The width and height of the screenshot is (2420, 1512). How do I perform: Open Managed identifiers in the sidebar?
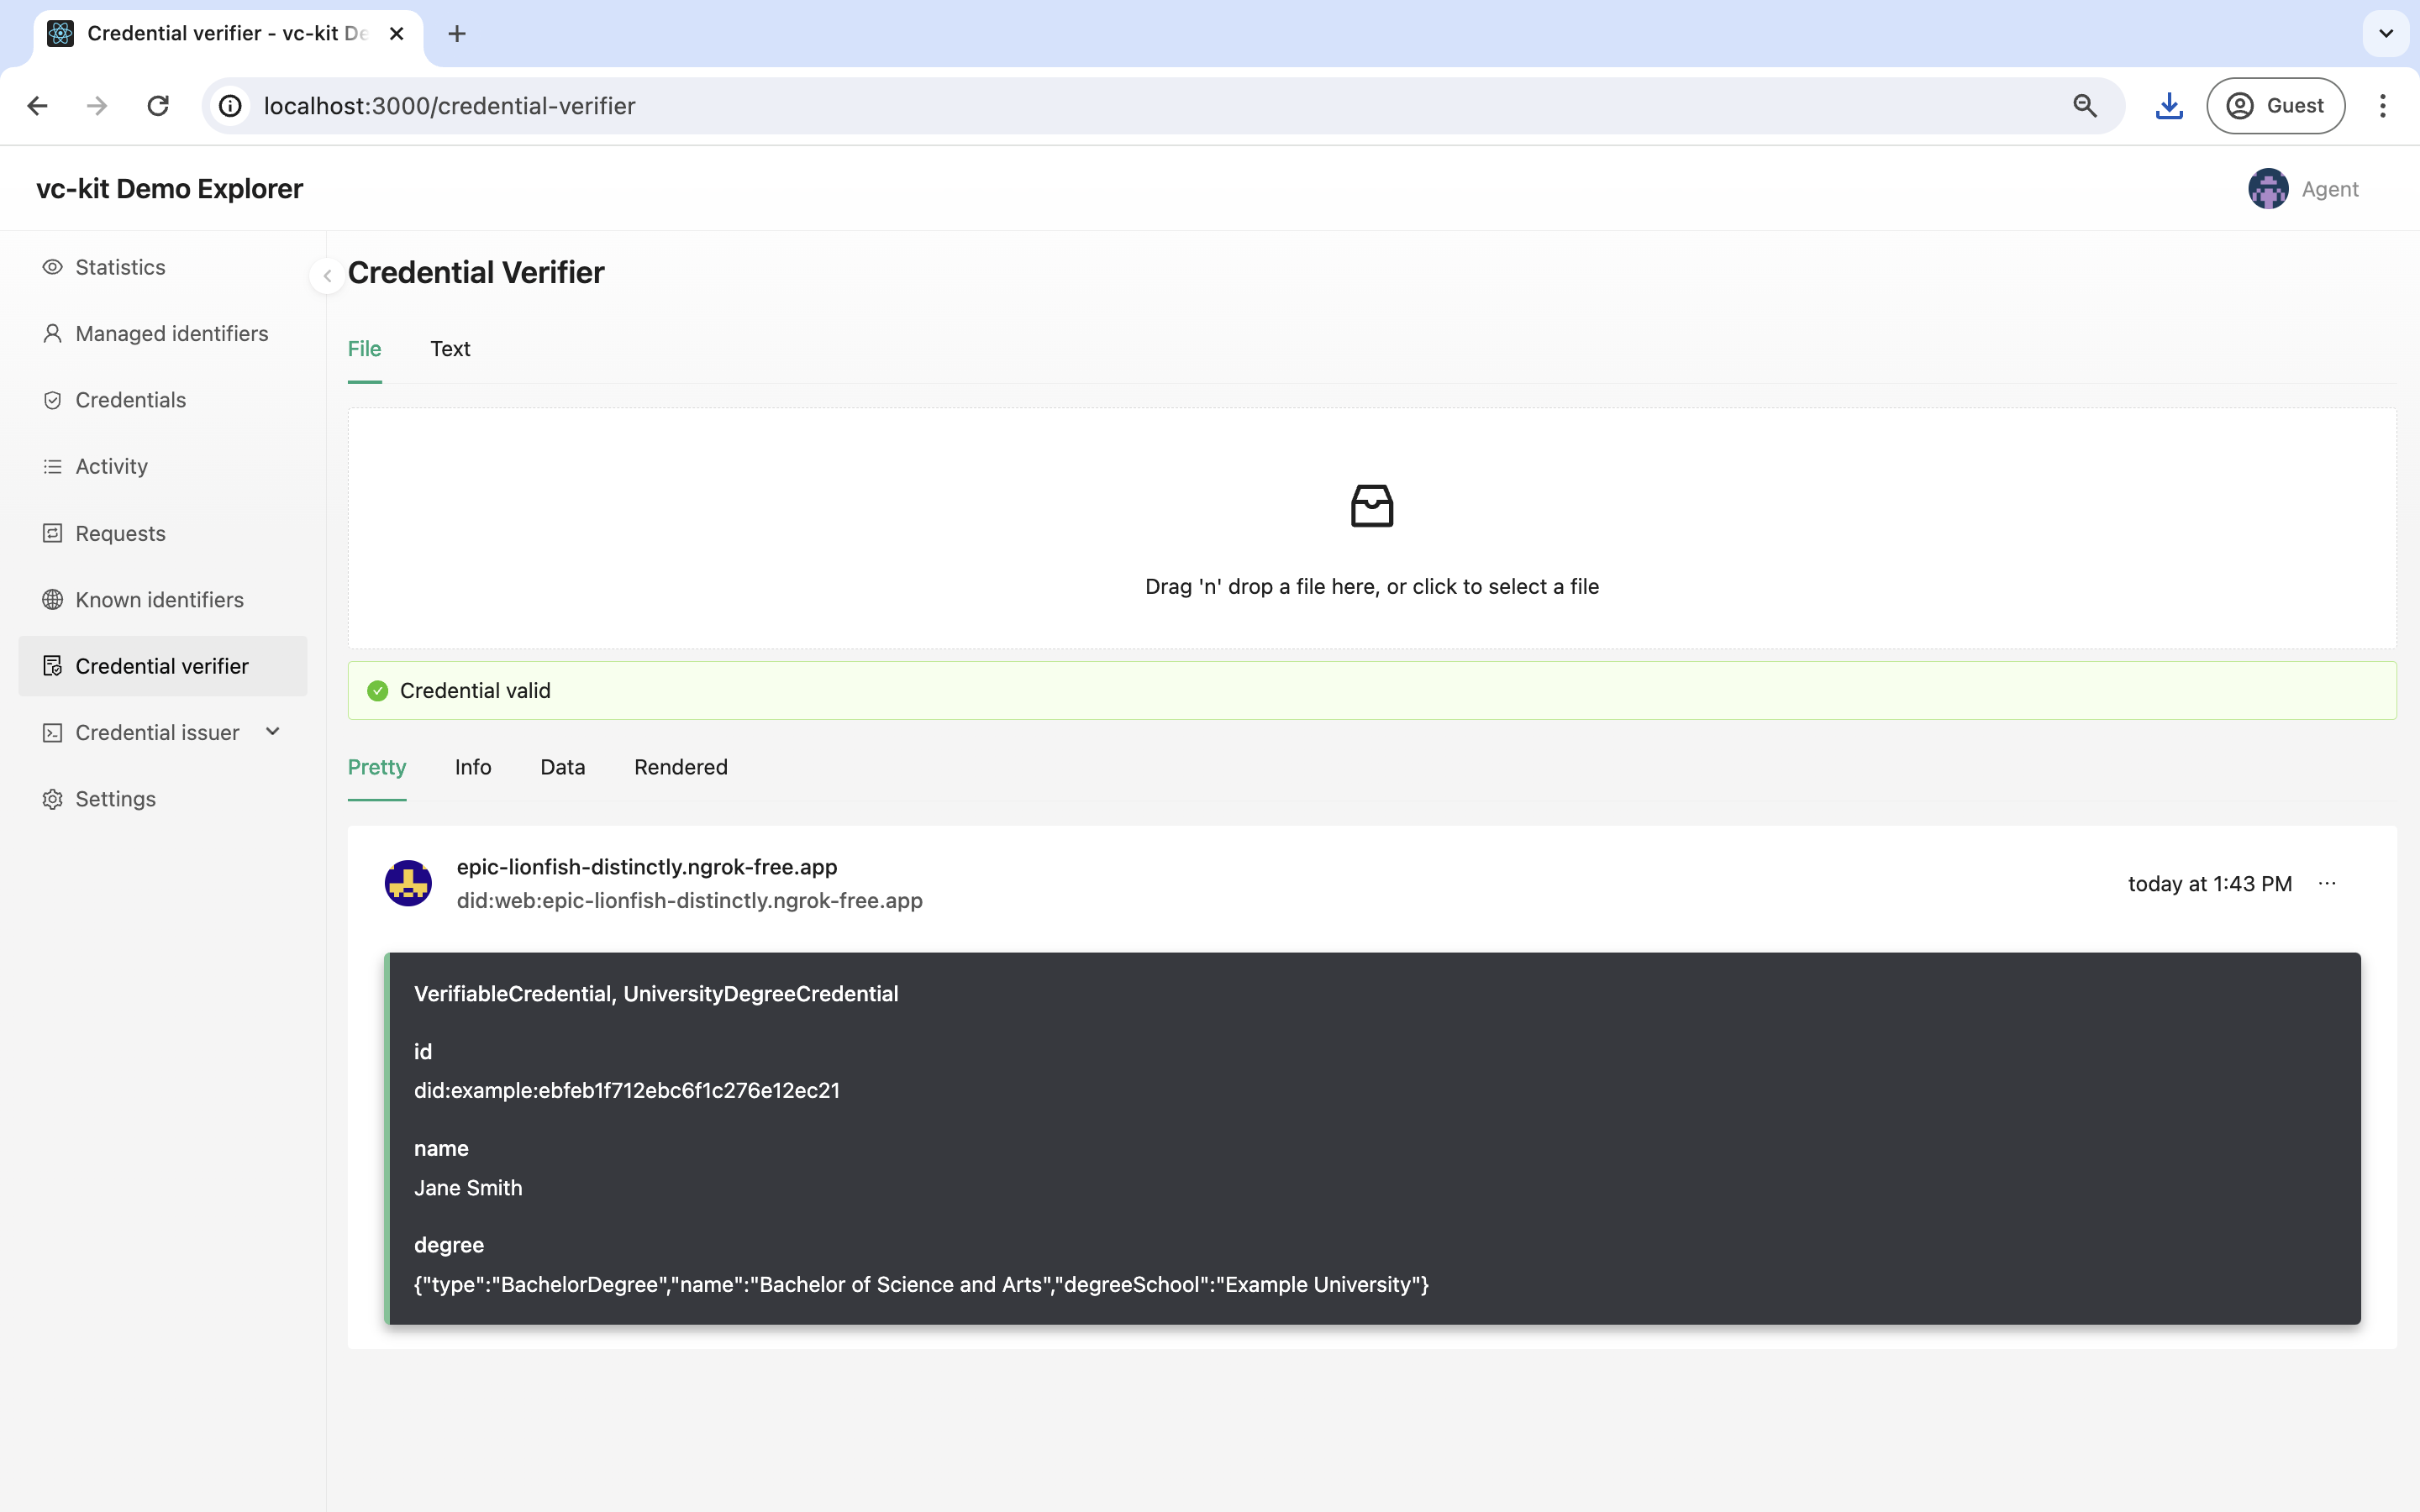click(x=163, y=333)
